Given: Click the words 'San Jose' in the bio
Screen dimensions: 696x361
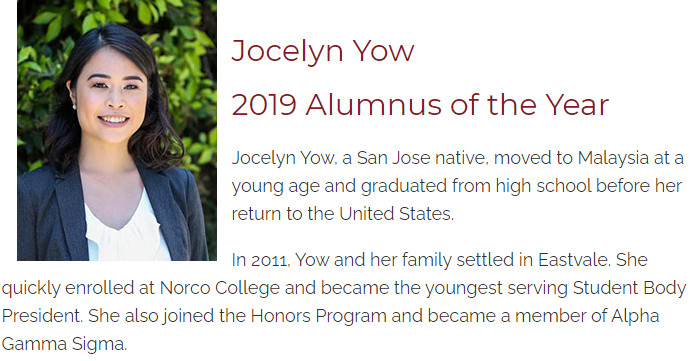Looking at the screenshot, I should pyautogui.click(x=393, y=158).
